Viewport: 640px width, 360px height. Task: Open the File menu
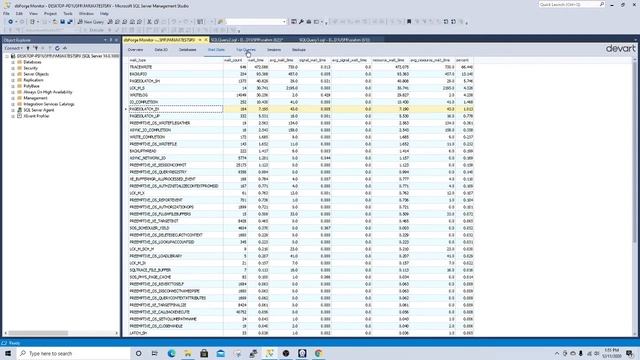pyautogui.click(x=7, y=13)
